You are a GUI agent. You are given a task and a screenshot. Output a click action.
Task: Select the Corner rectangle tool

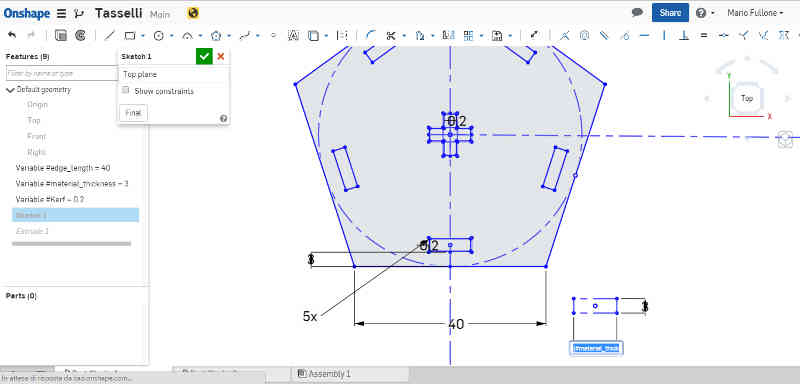[x=130, y=36]
